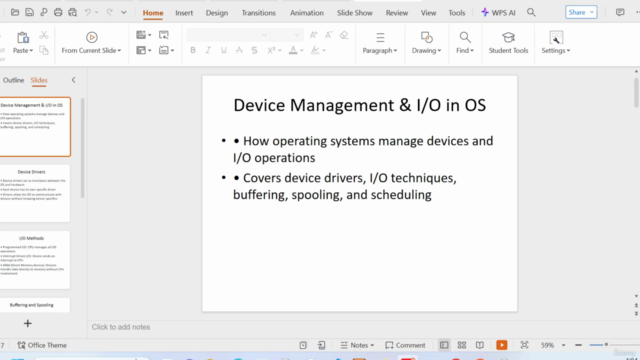Open the View tab
The width and height of the screenshot is (640, 360).
[429, 13]
